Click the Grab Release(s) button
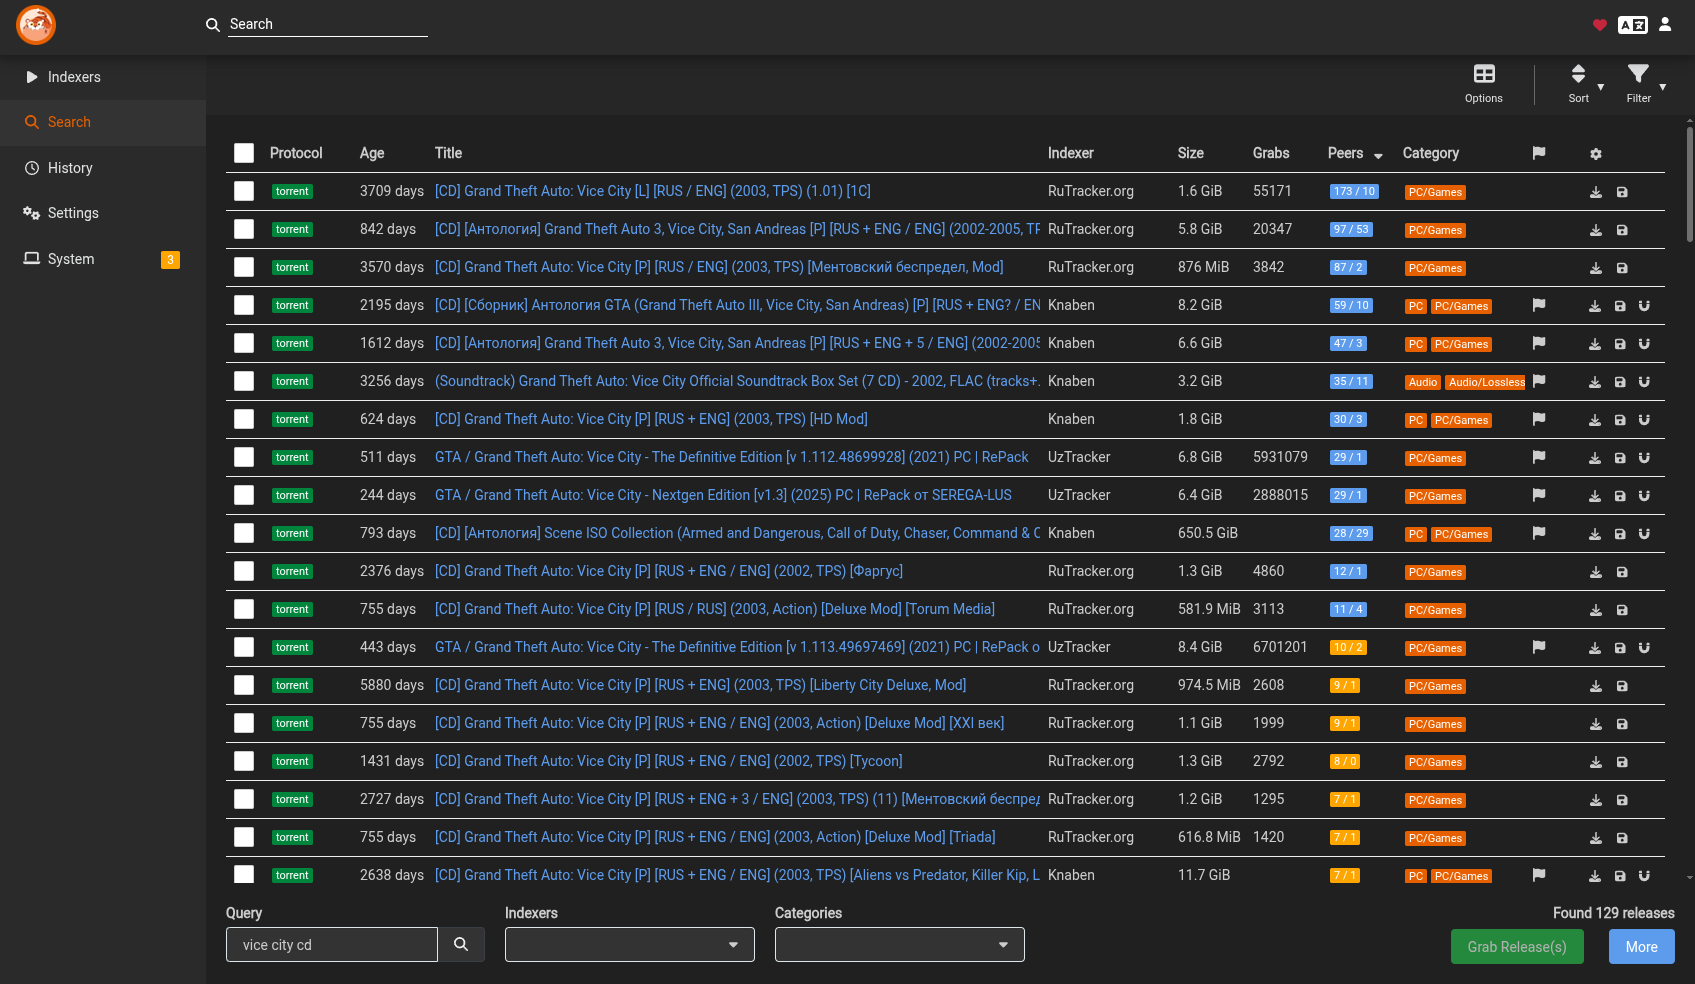The image size is (1695, 984). click(1517, 947)
